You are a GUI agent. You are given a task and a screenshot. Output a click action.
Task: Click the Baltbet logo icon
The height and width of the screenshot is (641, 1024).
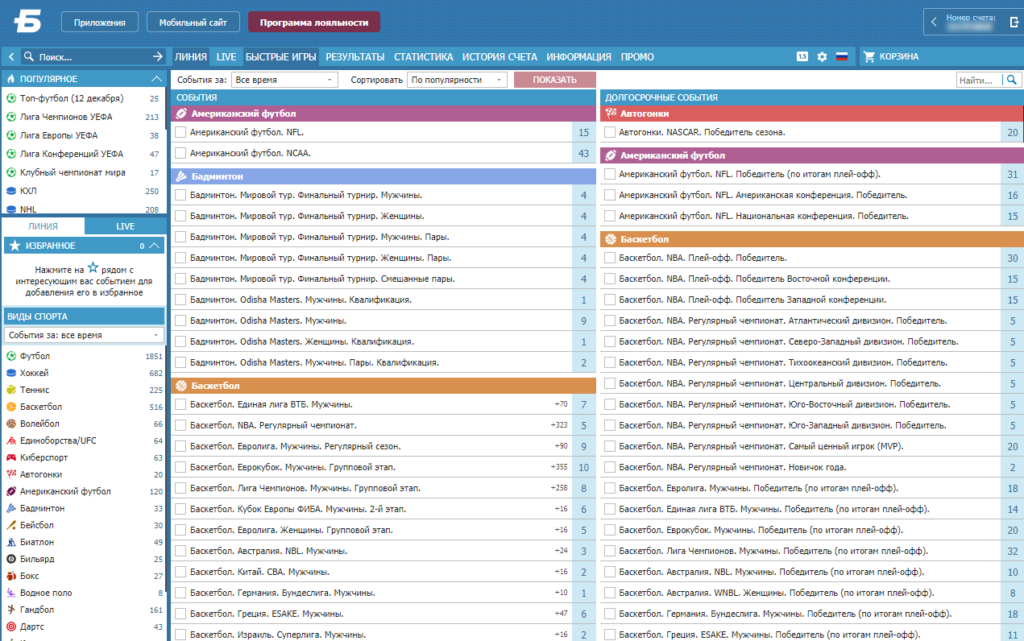pyautogui.click(x=28, y=21)
